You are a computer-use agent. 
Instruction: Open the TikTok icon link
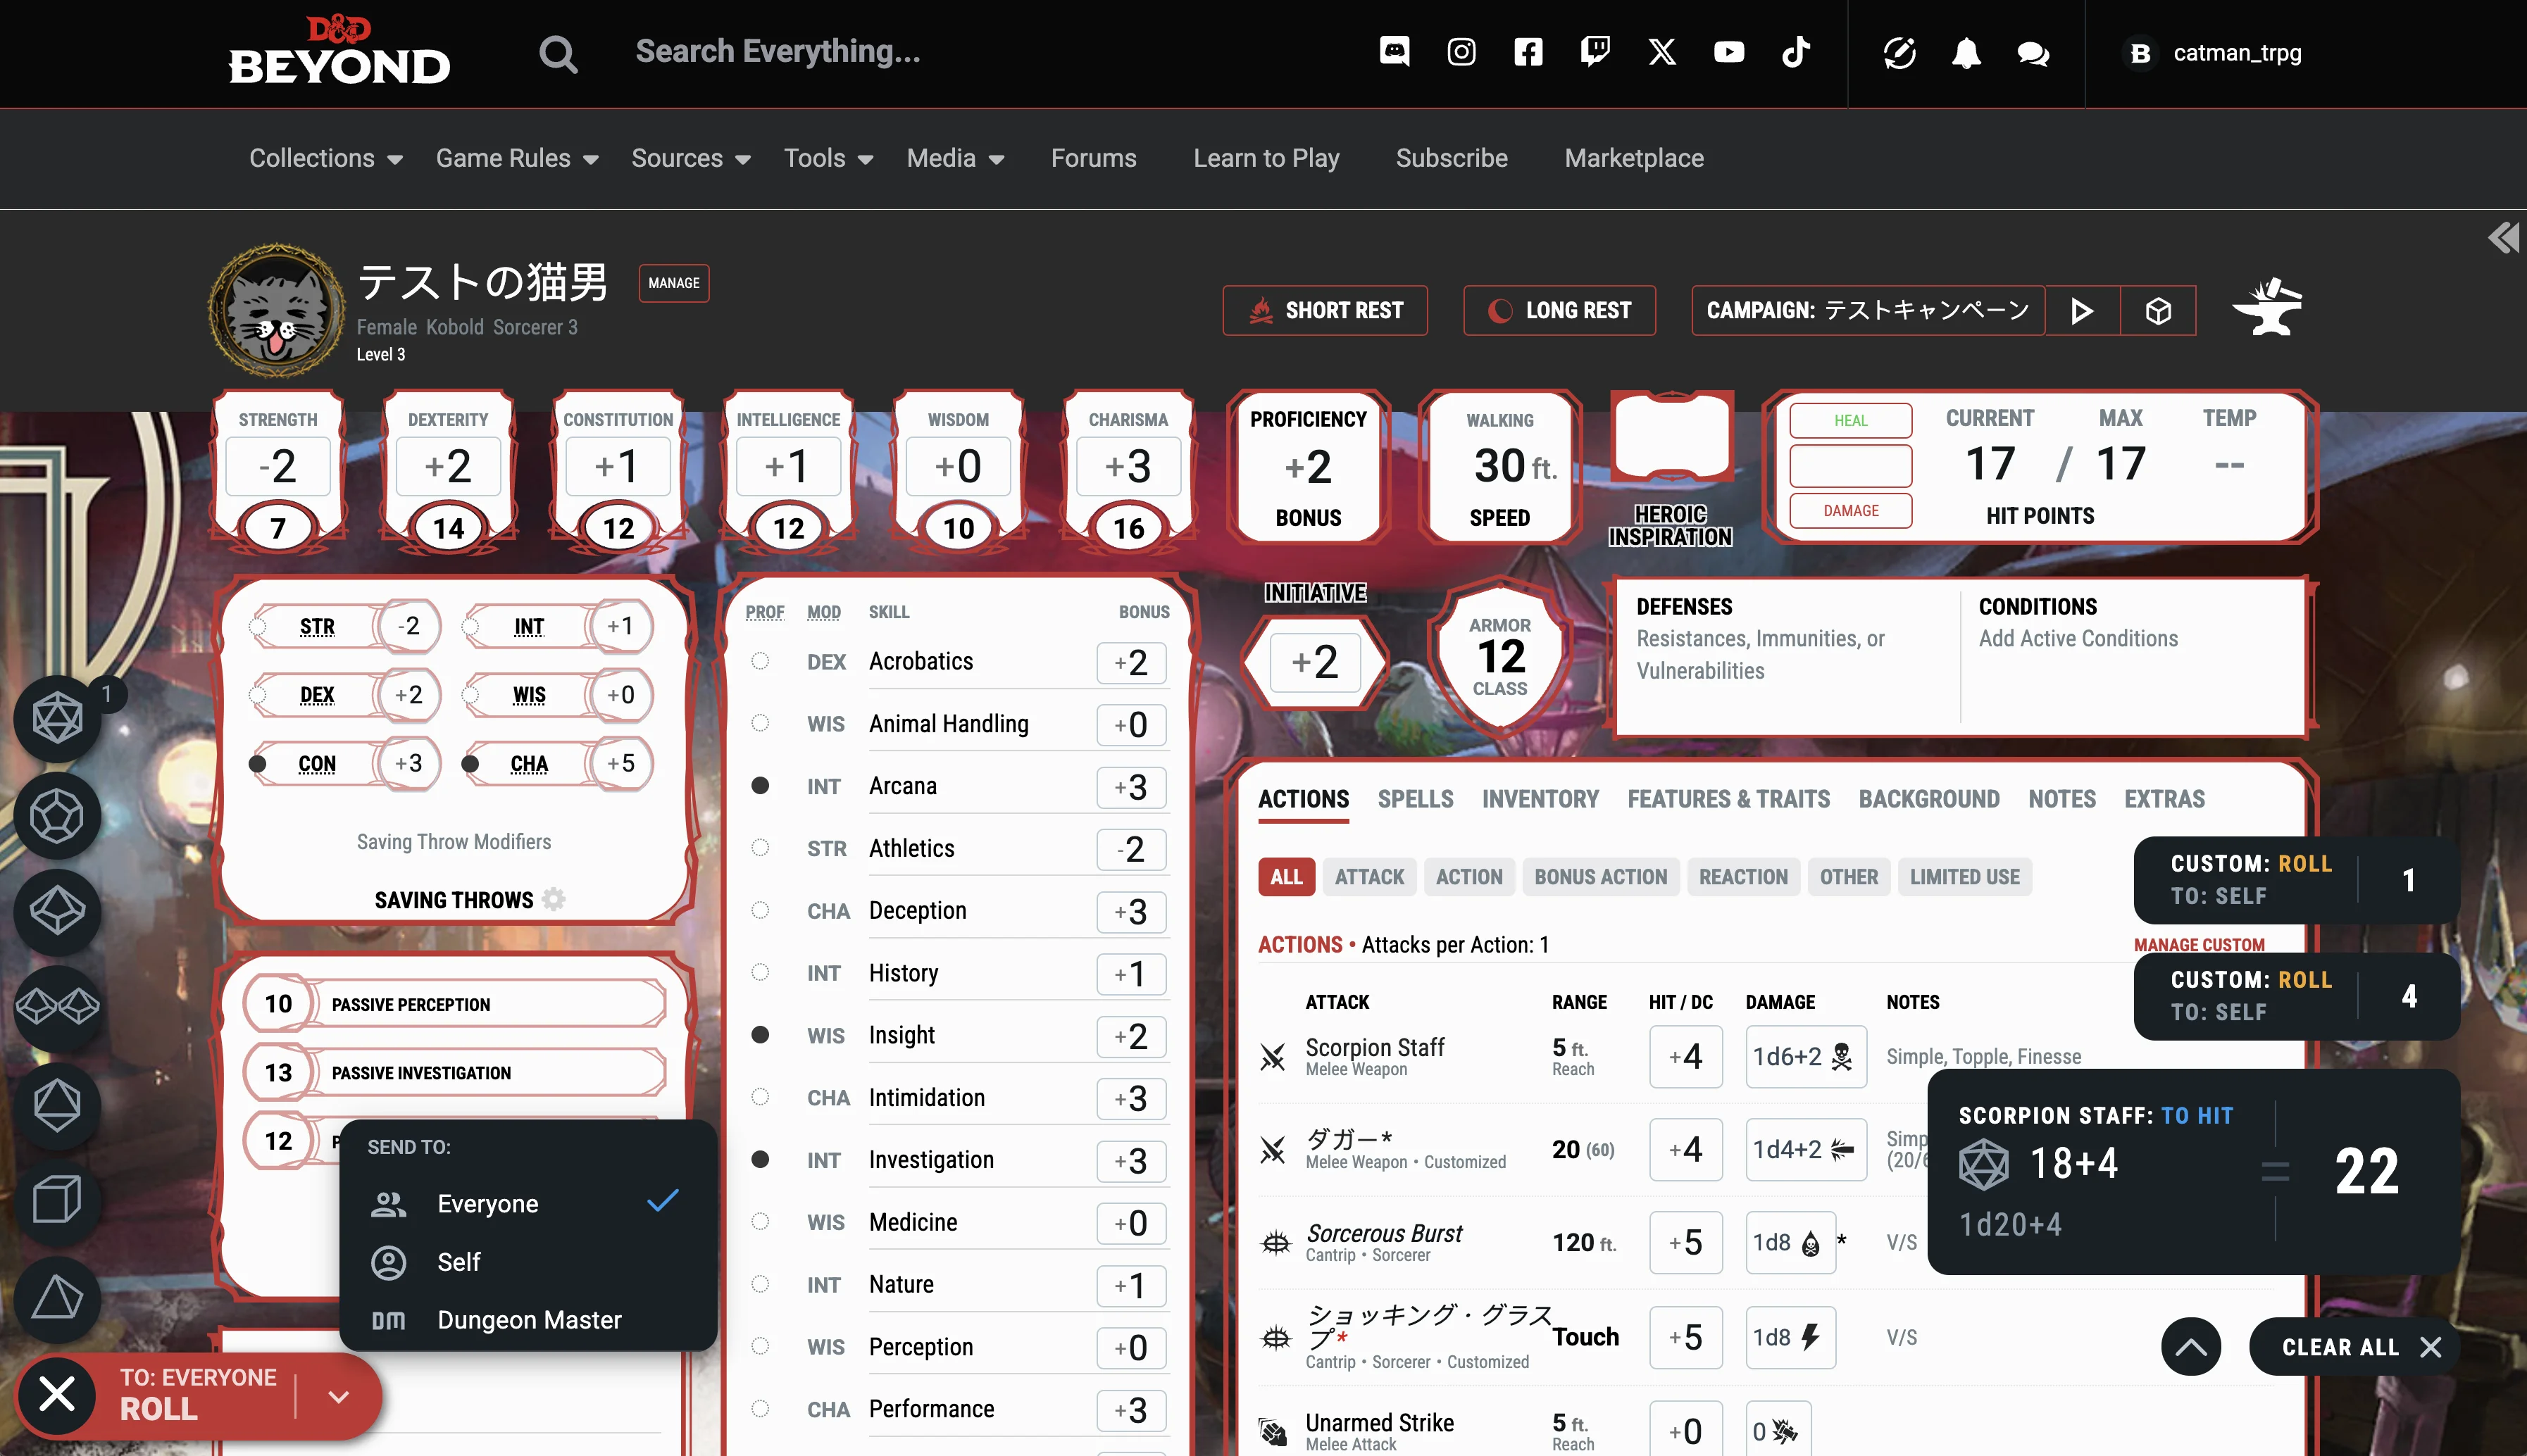tap(1796, 52)
